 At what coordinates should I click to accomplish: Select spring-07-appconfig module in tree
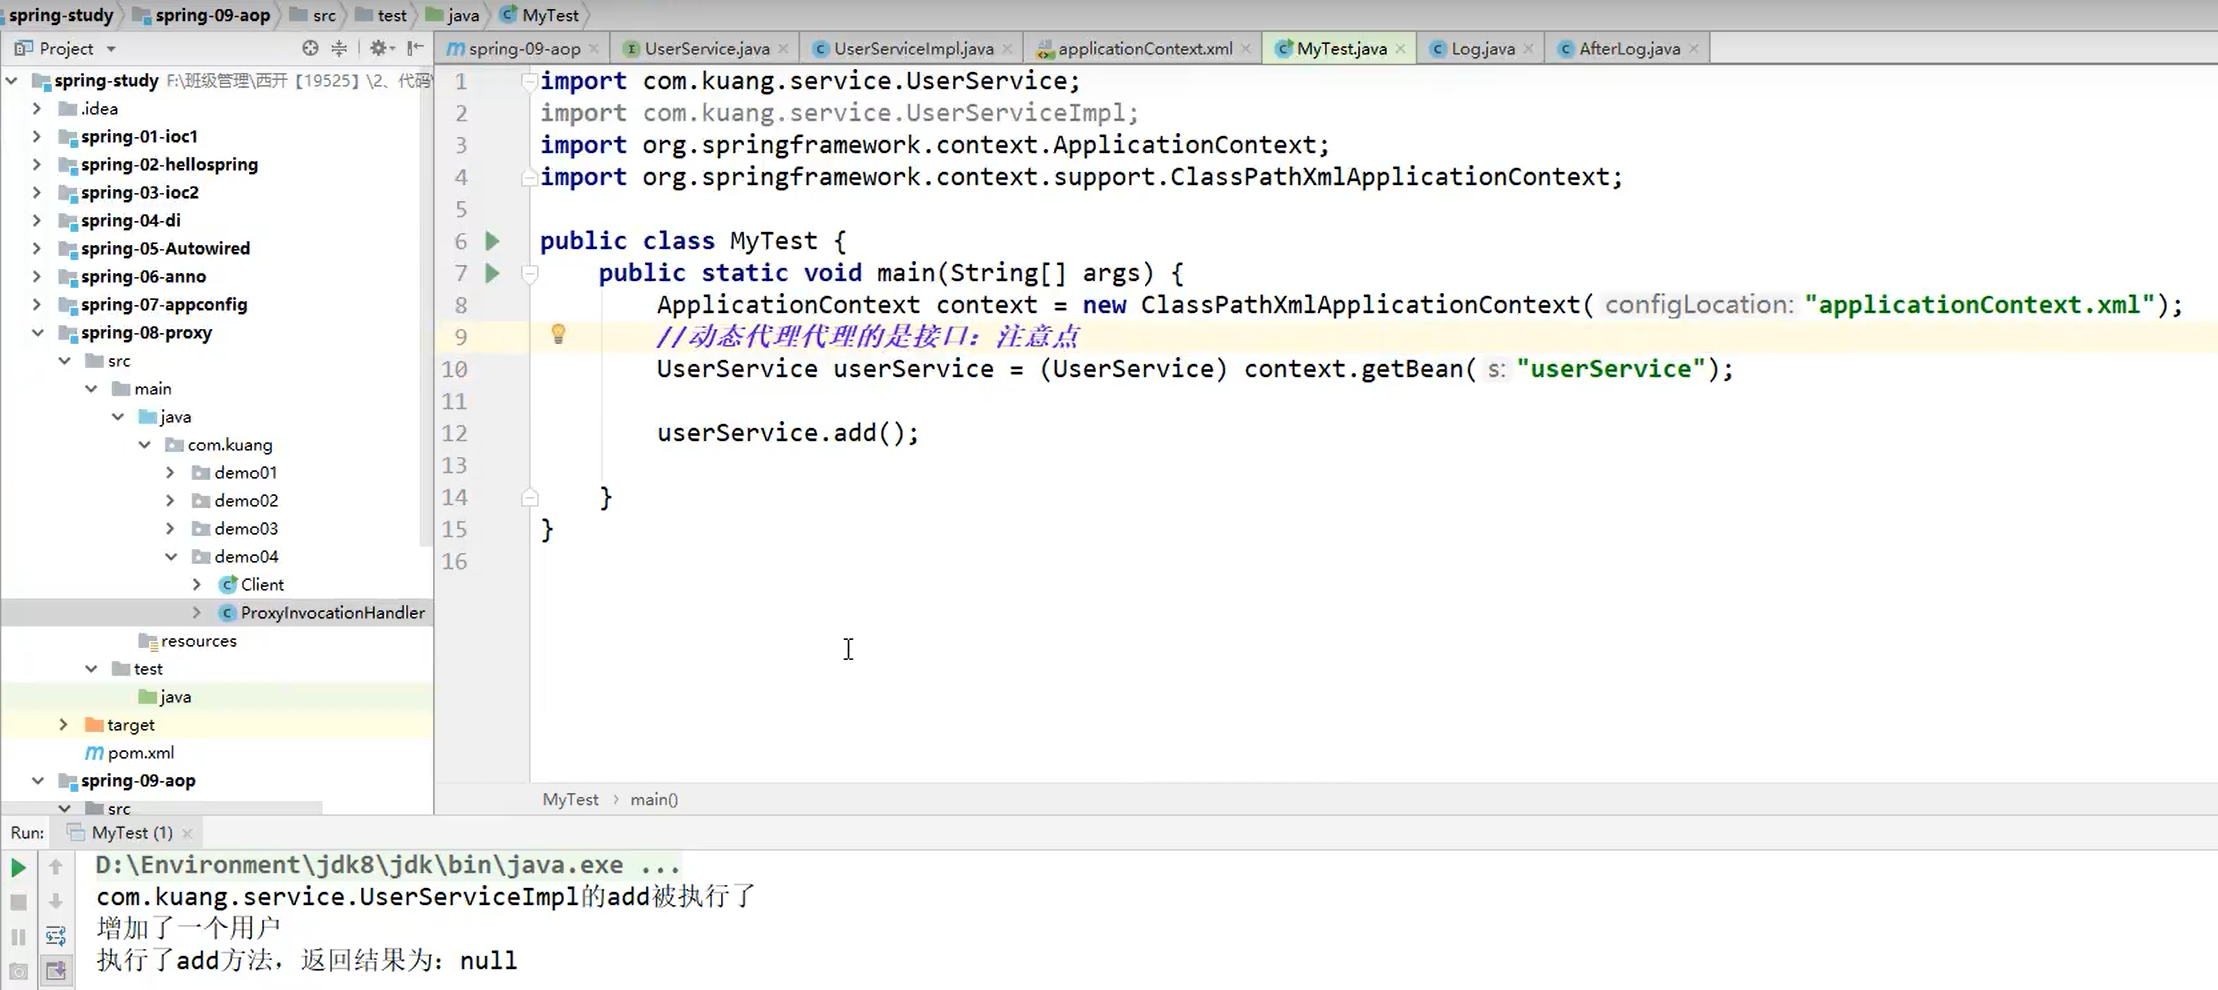tap(164, 305)
